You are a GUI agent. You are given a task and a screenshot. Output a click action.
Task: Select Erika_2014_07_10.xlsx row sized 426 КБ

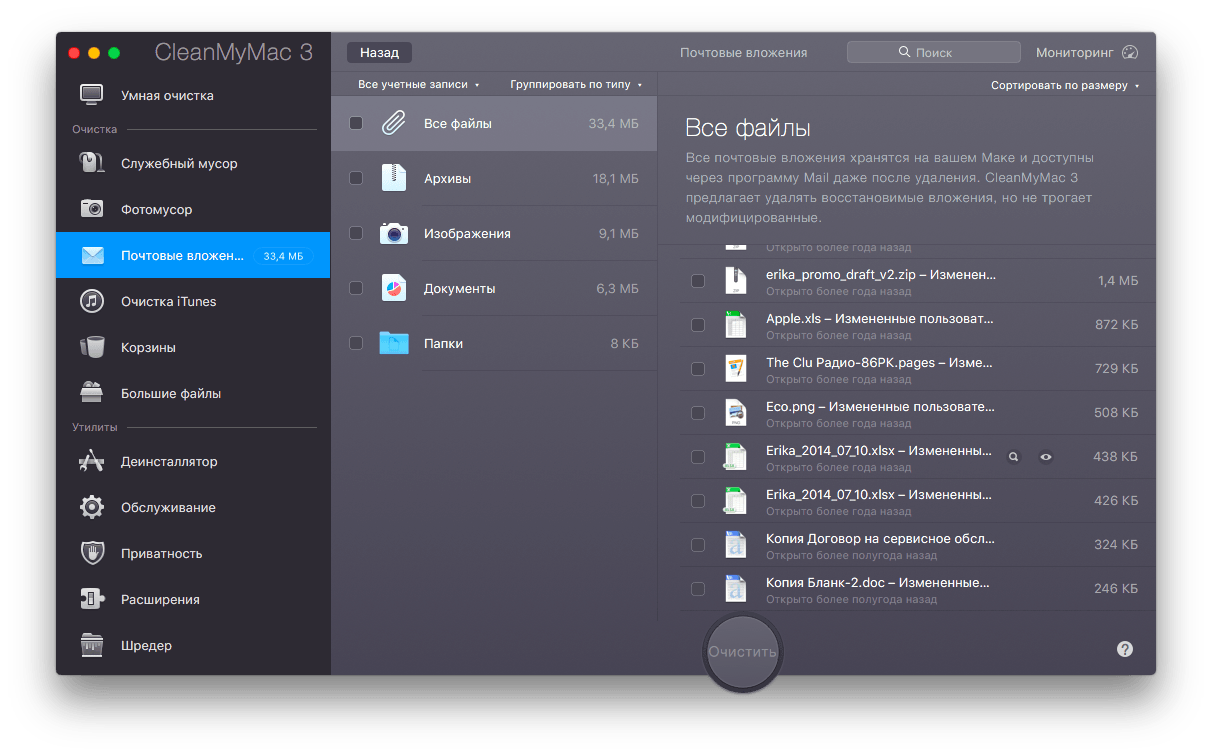tap(917, 501)
